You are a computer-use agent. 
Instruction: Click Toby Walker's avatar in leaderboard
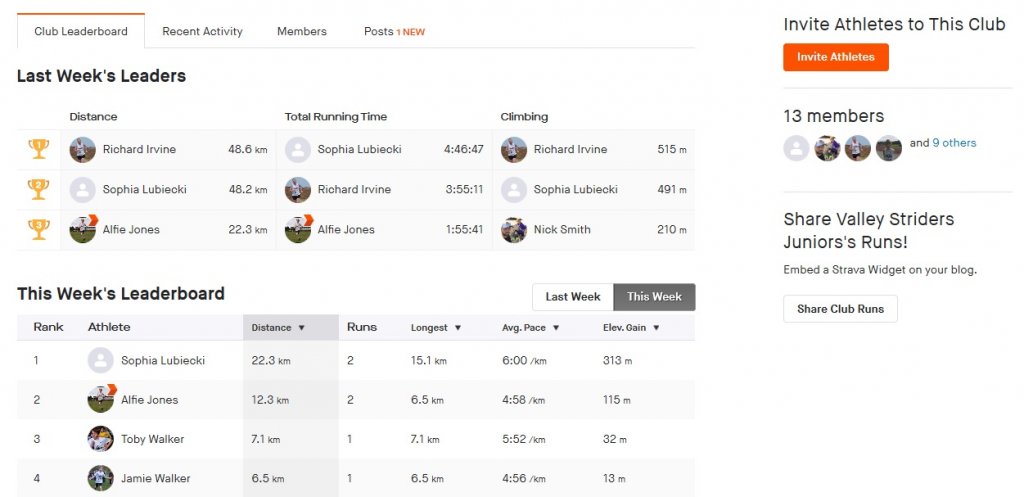(100, 439)
